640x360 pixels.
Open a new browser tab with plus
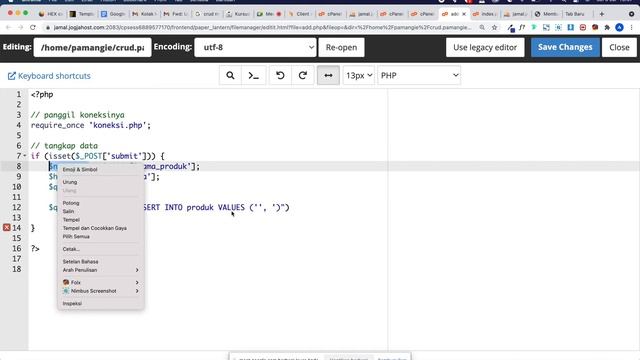602,14
